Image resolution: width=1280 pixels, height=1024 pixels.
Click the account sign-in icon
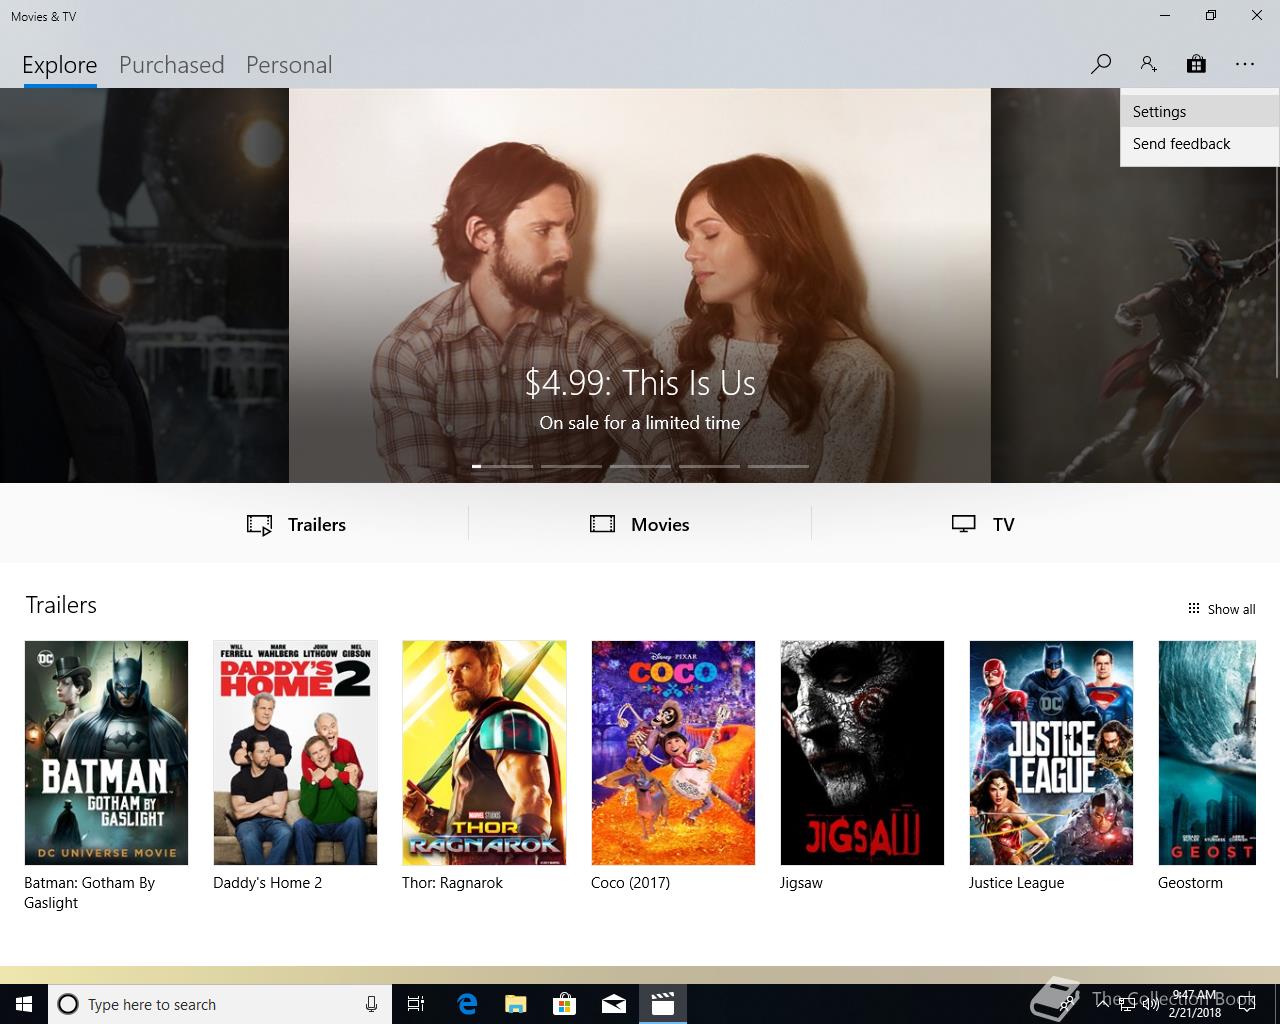tap(1148, 64)
